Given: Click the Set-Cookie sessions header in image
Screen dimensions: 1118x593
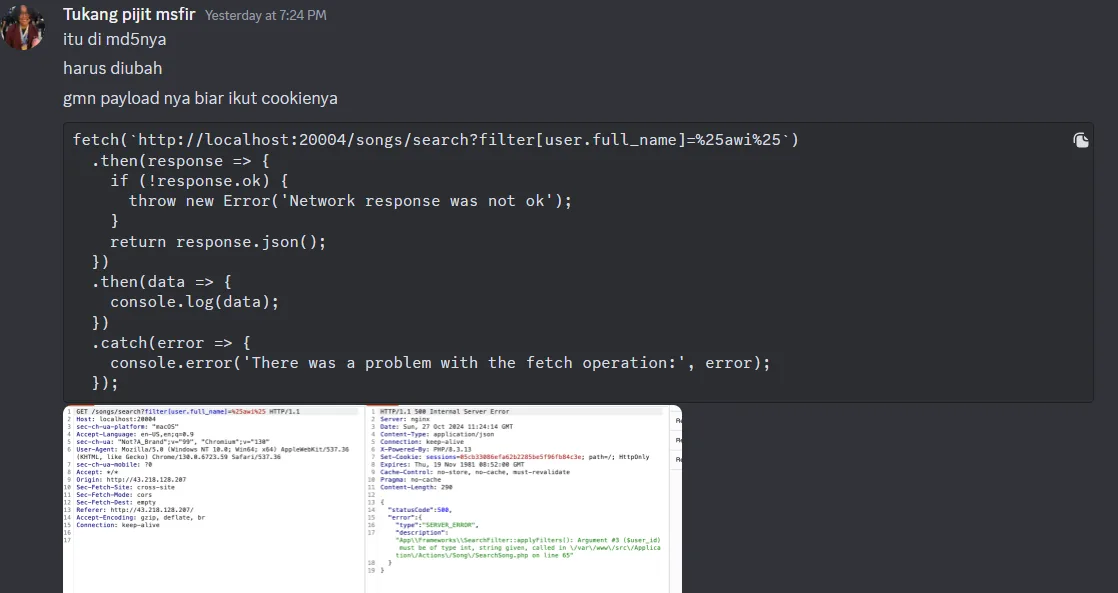Looking at the screenshot, I should click(515, 457).
